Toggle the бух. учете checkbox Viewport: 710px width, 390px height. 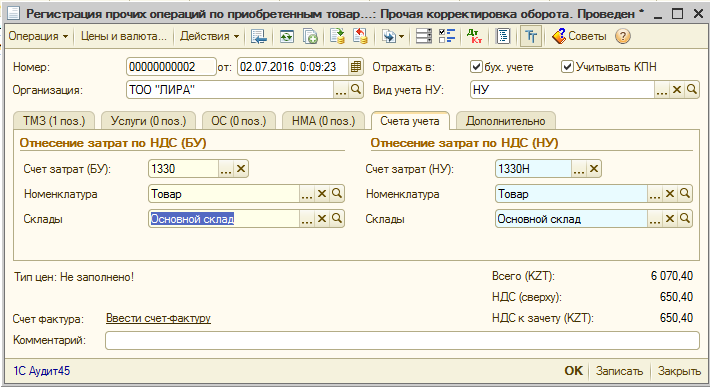click(x=475, y=67)
